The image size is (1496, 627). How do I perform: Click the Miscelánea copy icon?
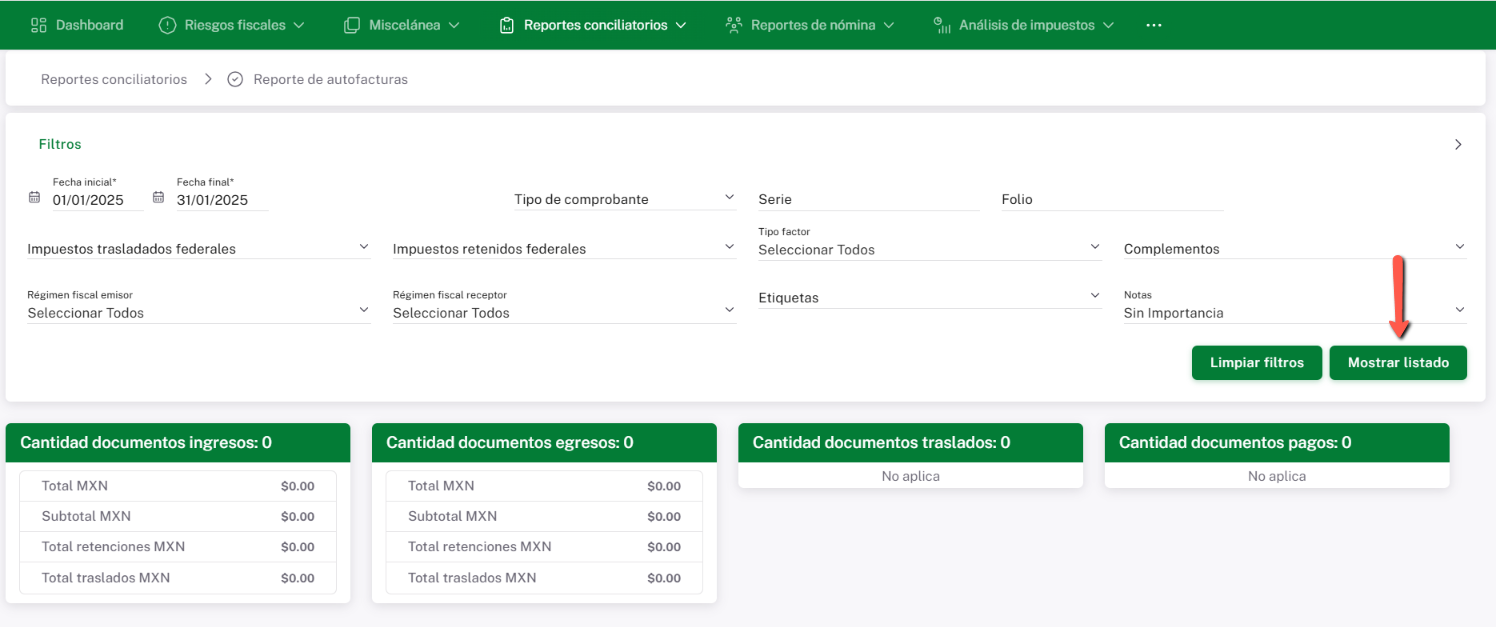(352, 25)
